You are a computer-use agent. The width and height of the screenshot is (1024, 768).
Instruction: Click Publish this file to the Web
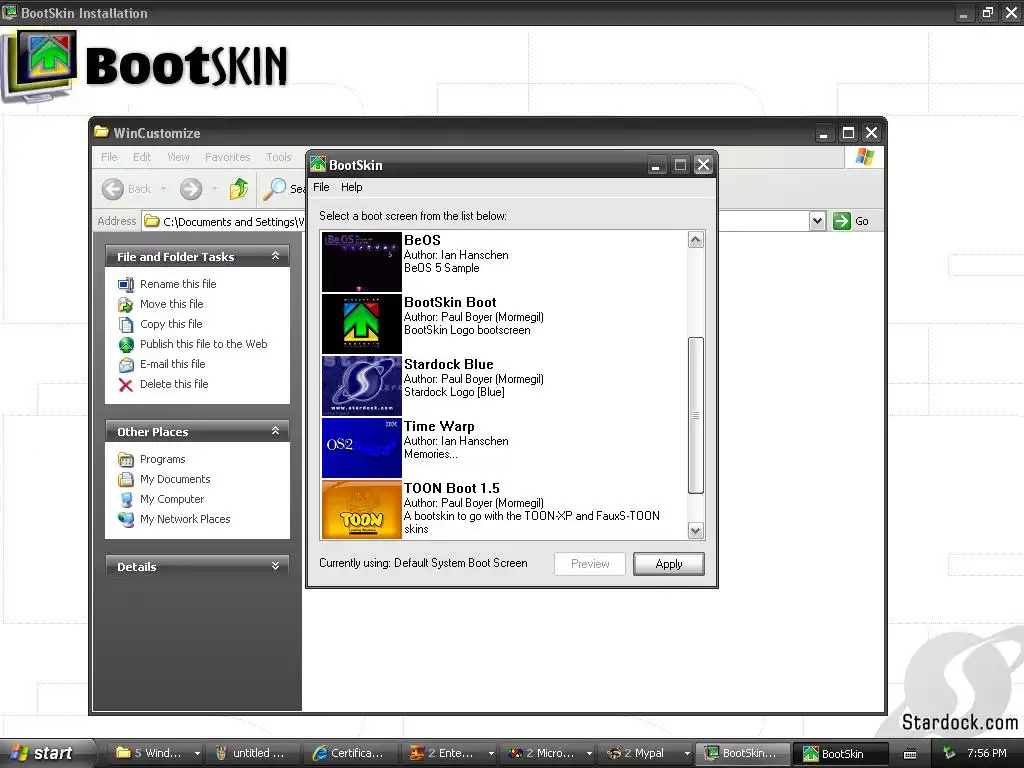coord(204,344)
